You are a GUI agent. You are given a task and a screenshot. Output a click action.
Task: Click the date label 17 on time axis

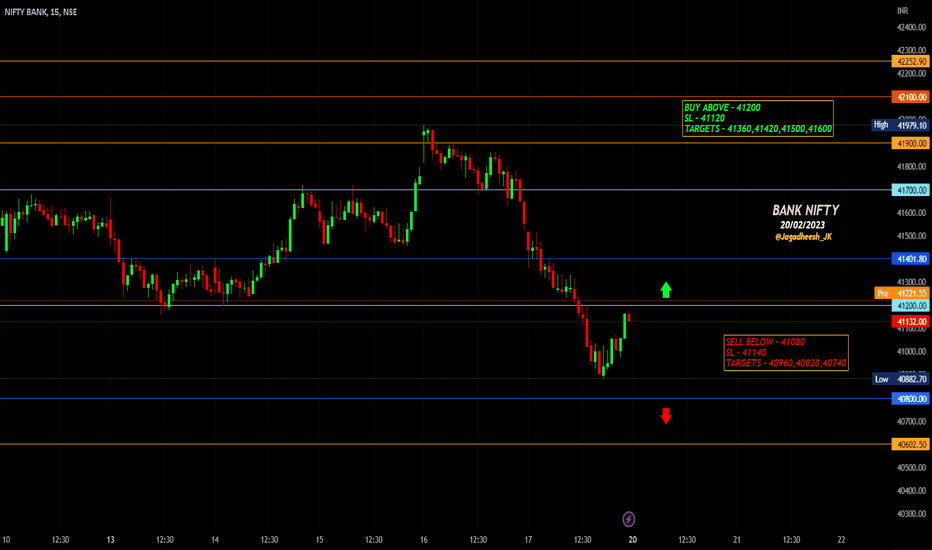point(528,540)
